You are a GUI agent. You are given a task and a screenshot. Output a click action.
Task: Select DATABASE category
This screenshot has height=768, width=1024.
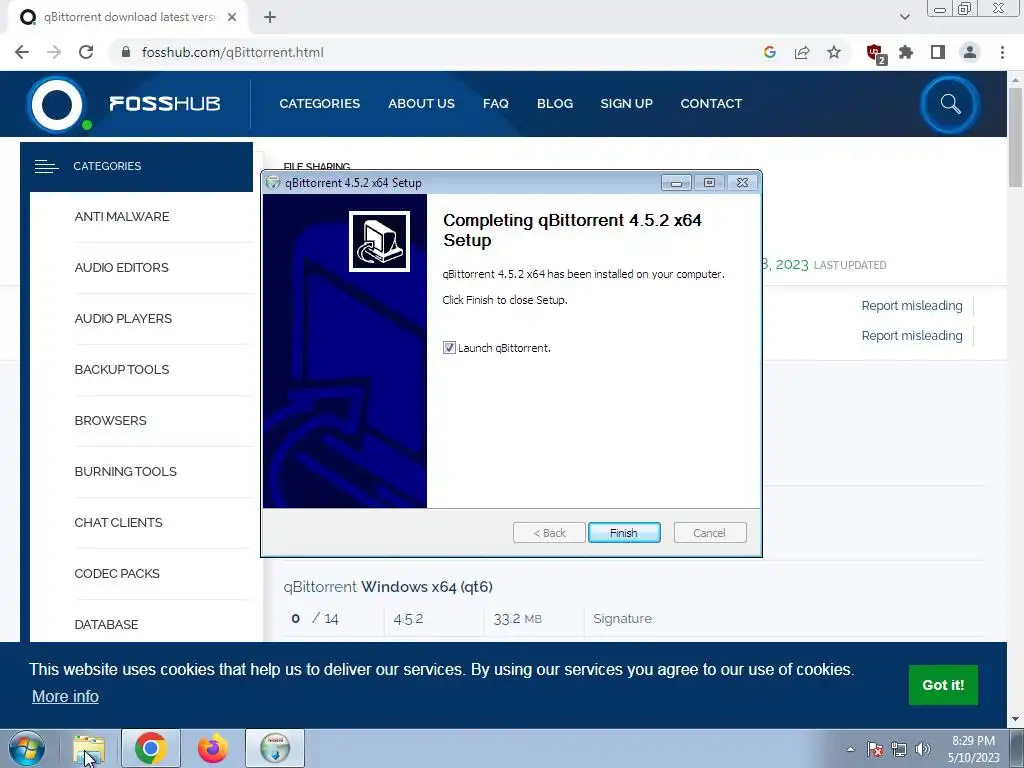tap(106, 624)
